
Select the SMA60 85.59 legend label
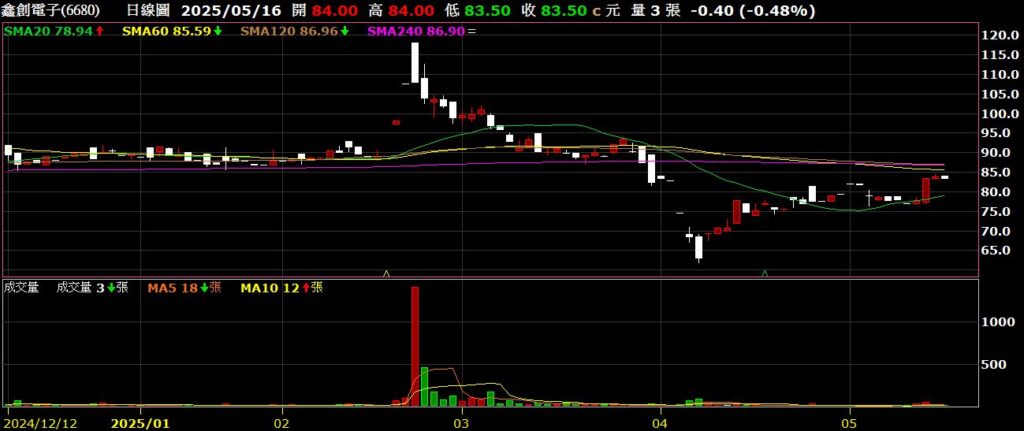[167, 31]
